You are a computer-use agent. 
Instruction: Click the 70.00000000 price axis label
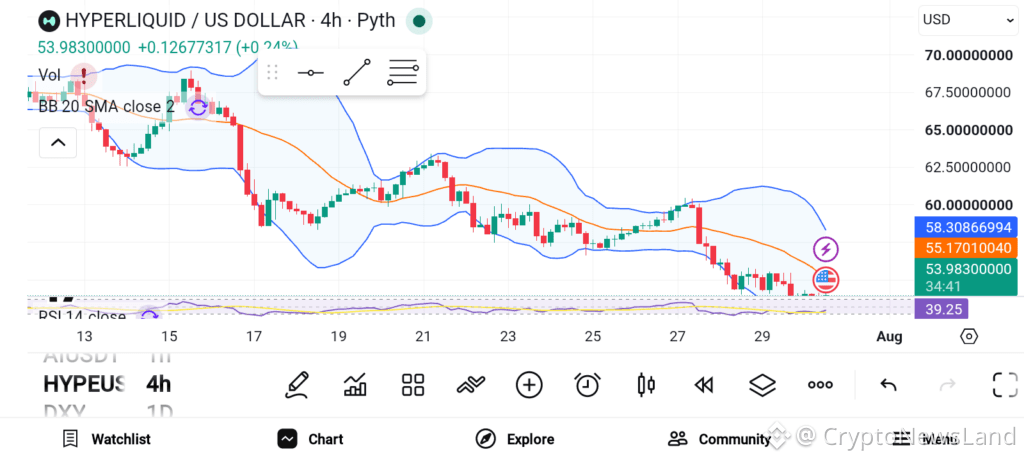[x=969, y=56]
